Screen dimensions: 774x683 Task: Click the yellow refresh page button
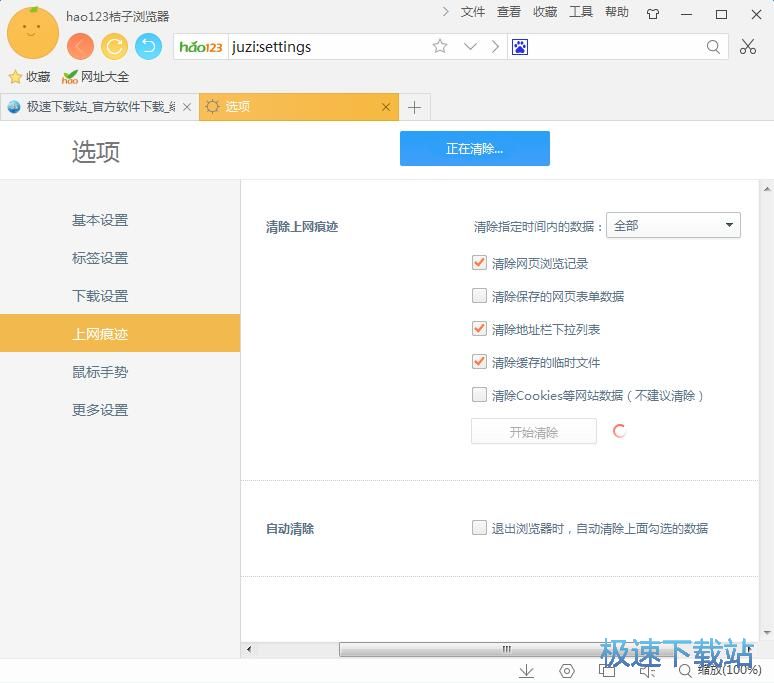coord(115,46)
